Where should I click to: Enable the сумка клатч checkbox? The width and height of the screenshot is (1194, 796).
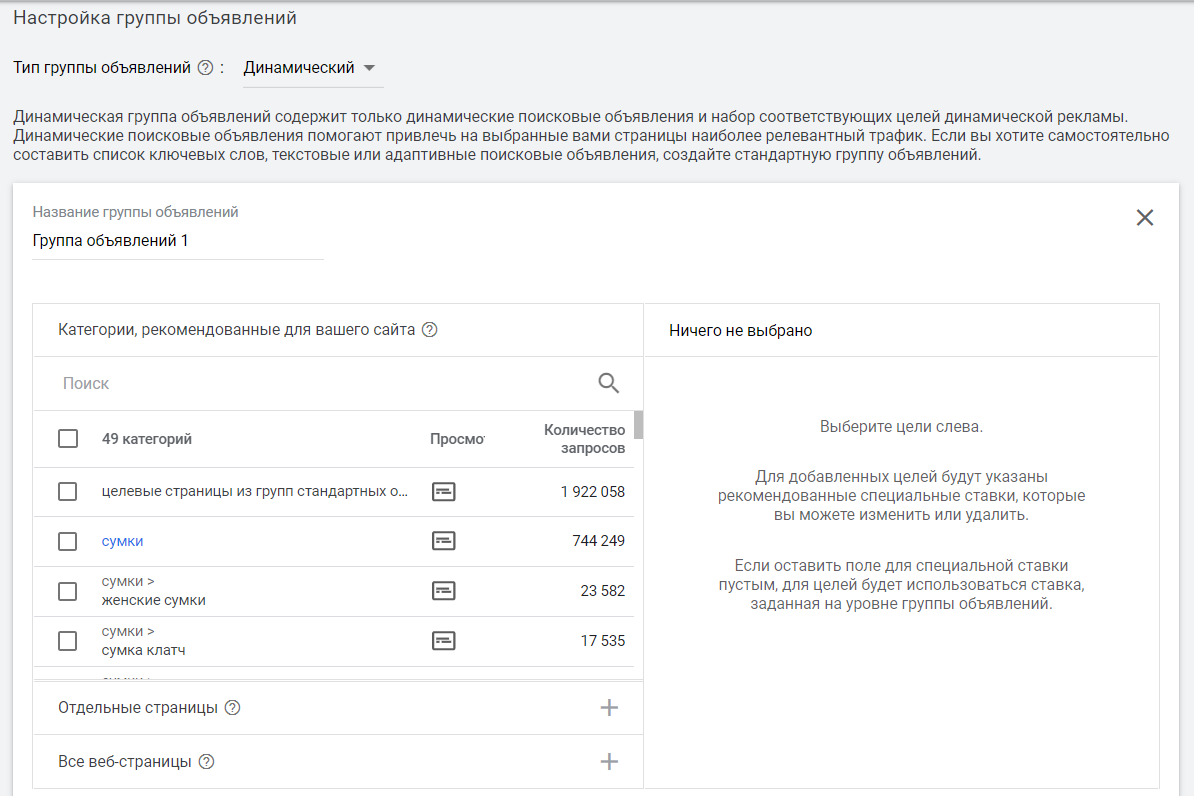click(68, 641)
